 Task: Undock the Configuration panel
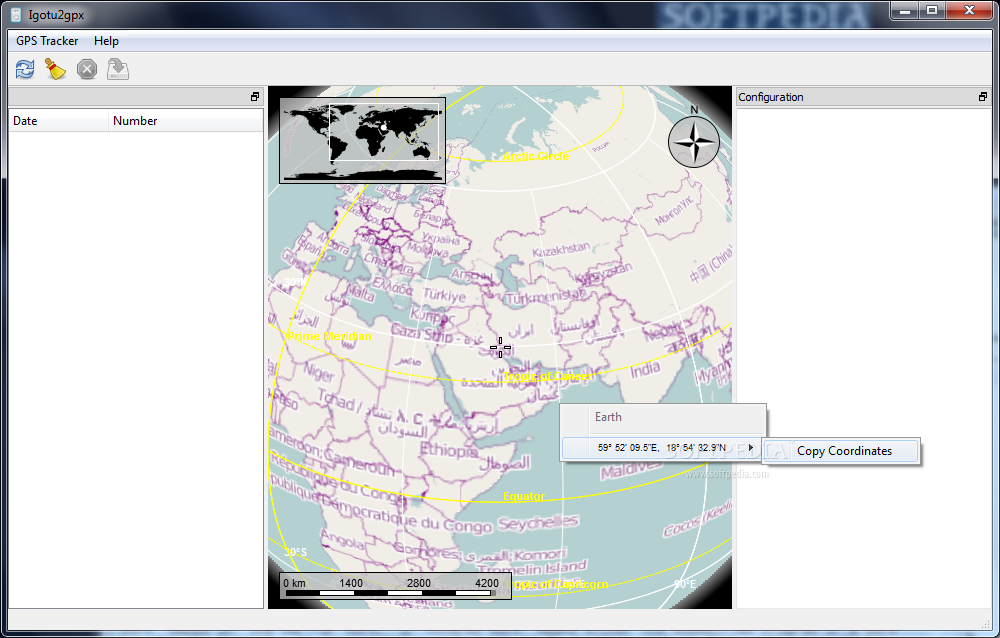[x=983, y=97]
